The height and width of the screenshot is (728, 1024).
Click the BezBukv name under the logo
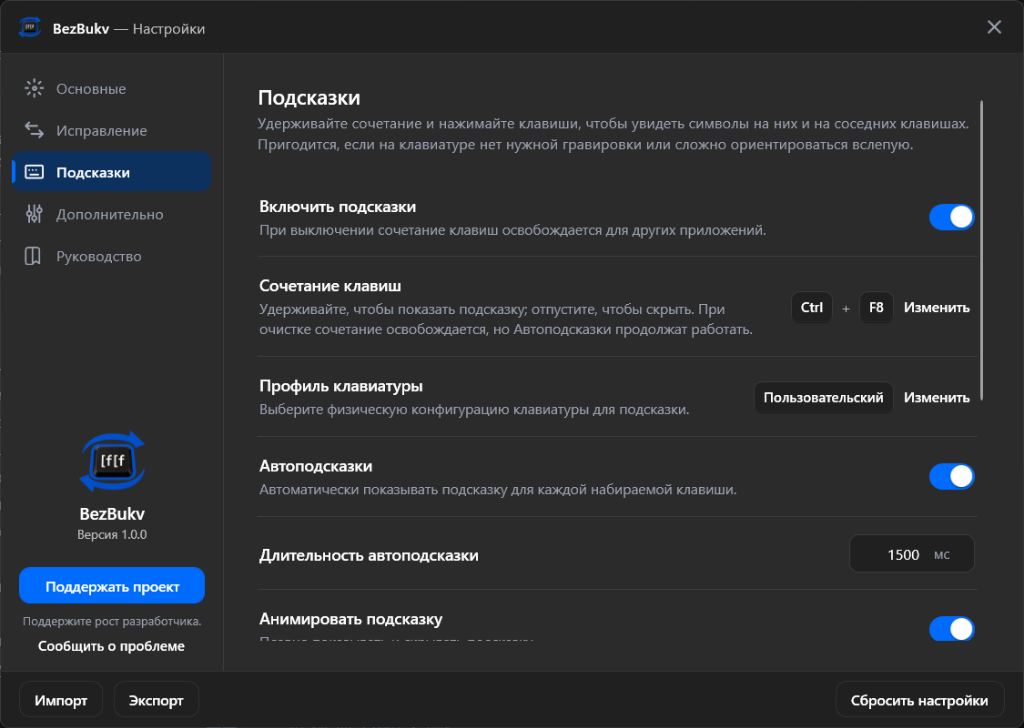(x=112, y=514)
